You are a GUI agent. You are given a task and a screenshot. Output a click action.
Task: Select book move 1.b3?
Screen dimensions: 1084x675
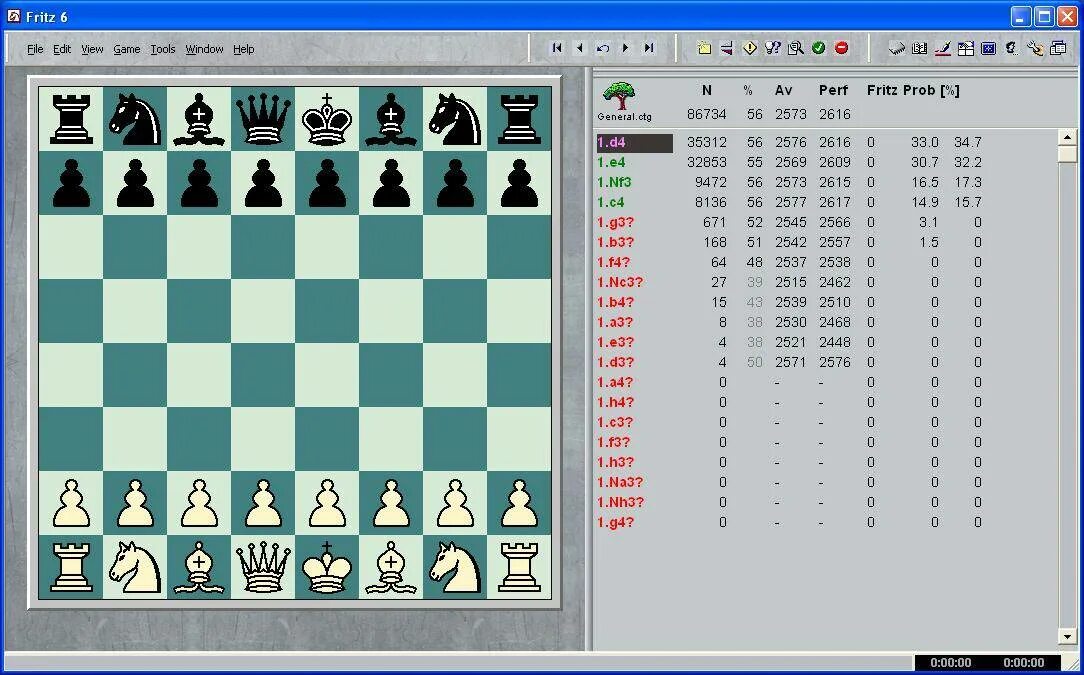click(x=615, y=243)
